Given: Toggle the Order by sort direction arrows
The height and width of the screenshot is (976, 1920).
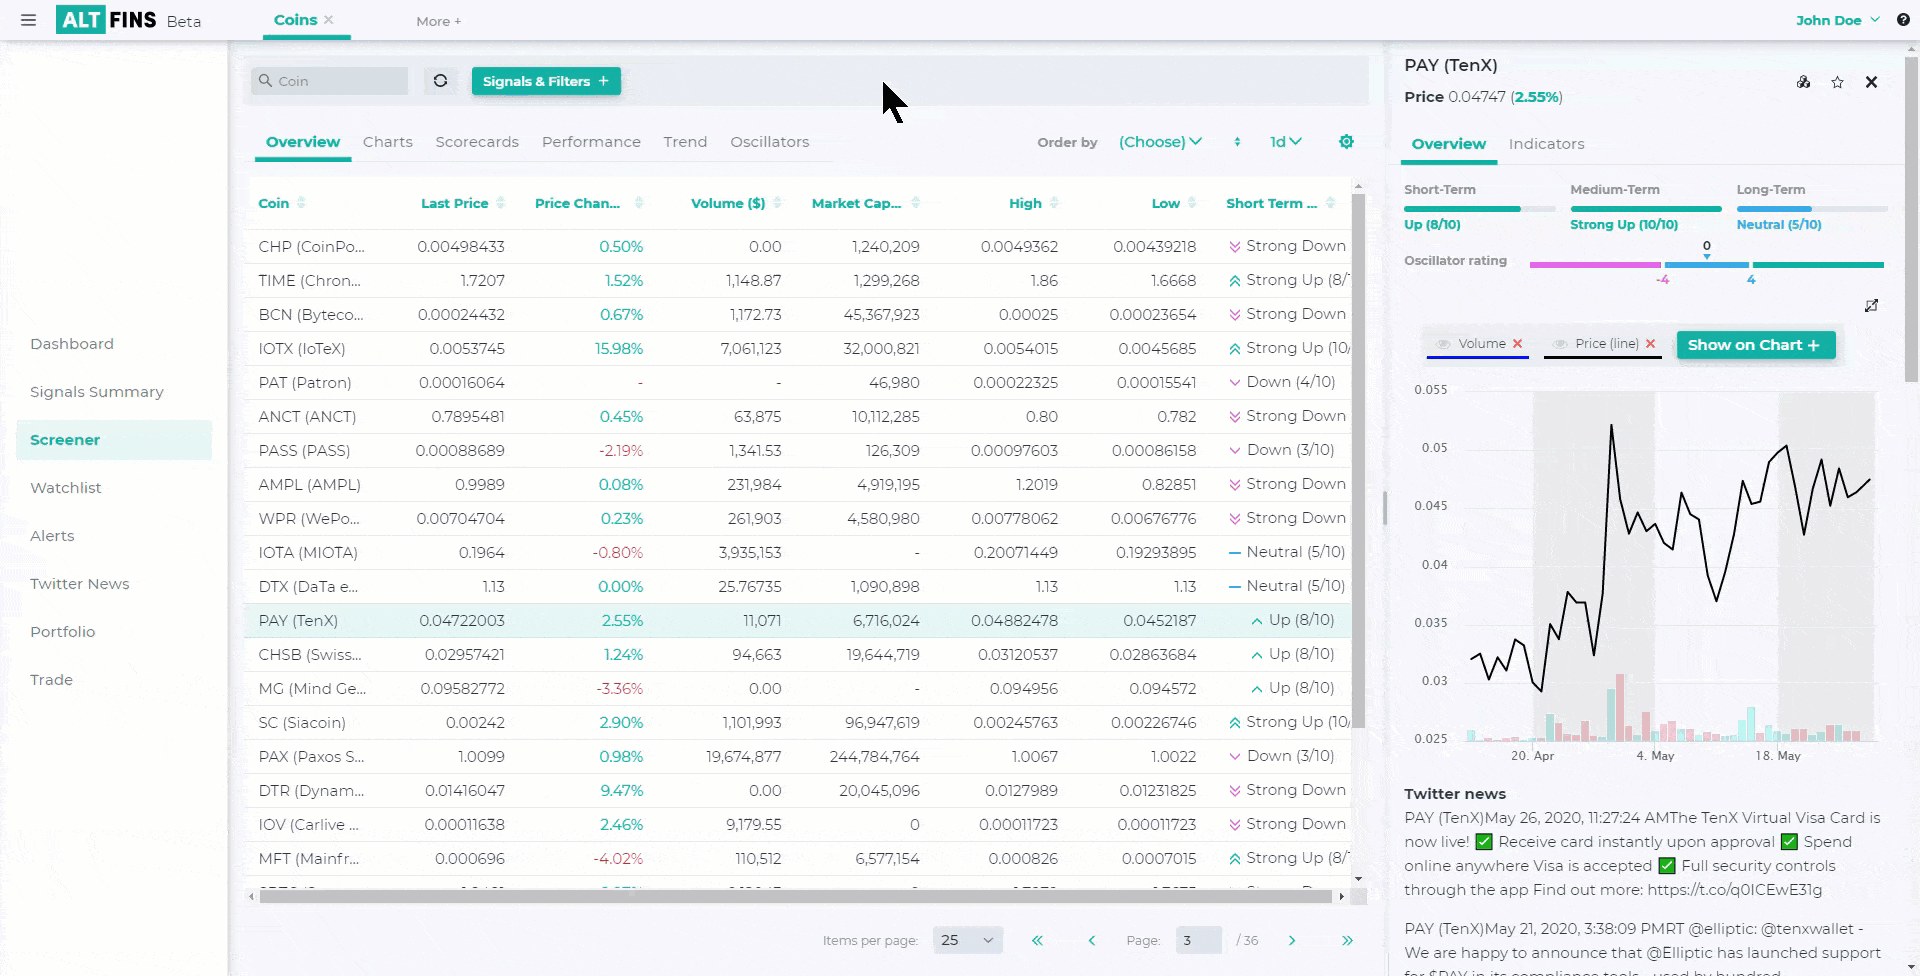Looking at the screenshot, I should [x=1237, y=142].
